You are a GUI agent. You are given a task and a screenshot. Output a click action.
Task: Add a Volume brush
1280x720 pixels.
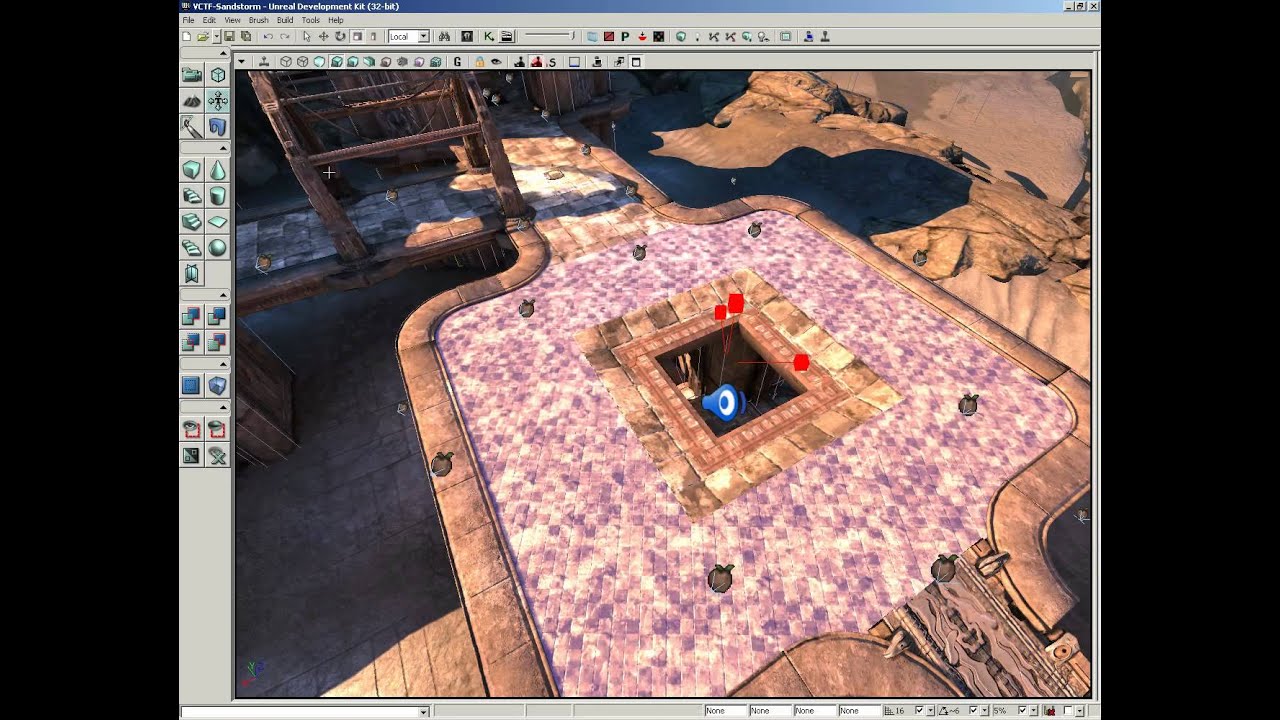217,386
